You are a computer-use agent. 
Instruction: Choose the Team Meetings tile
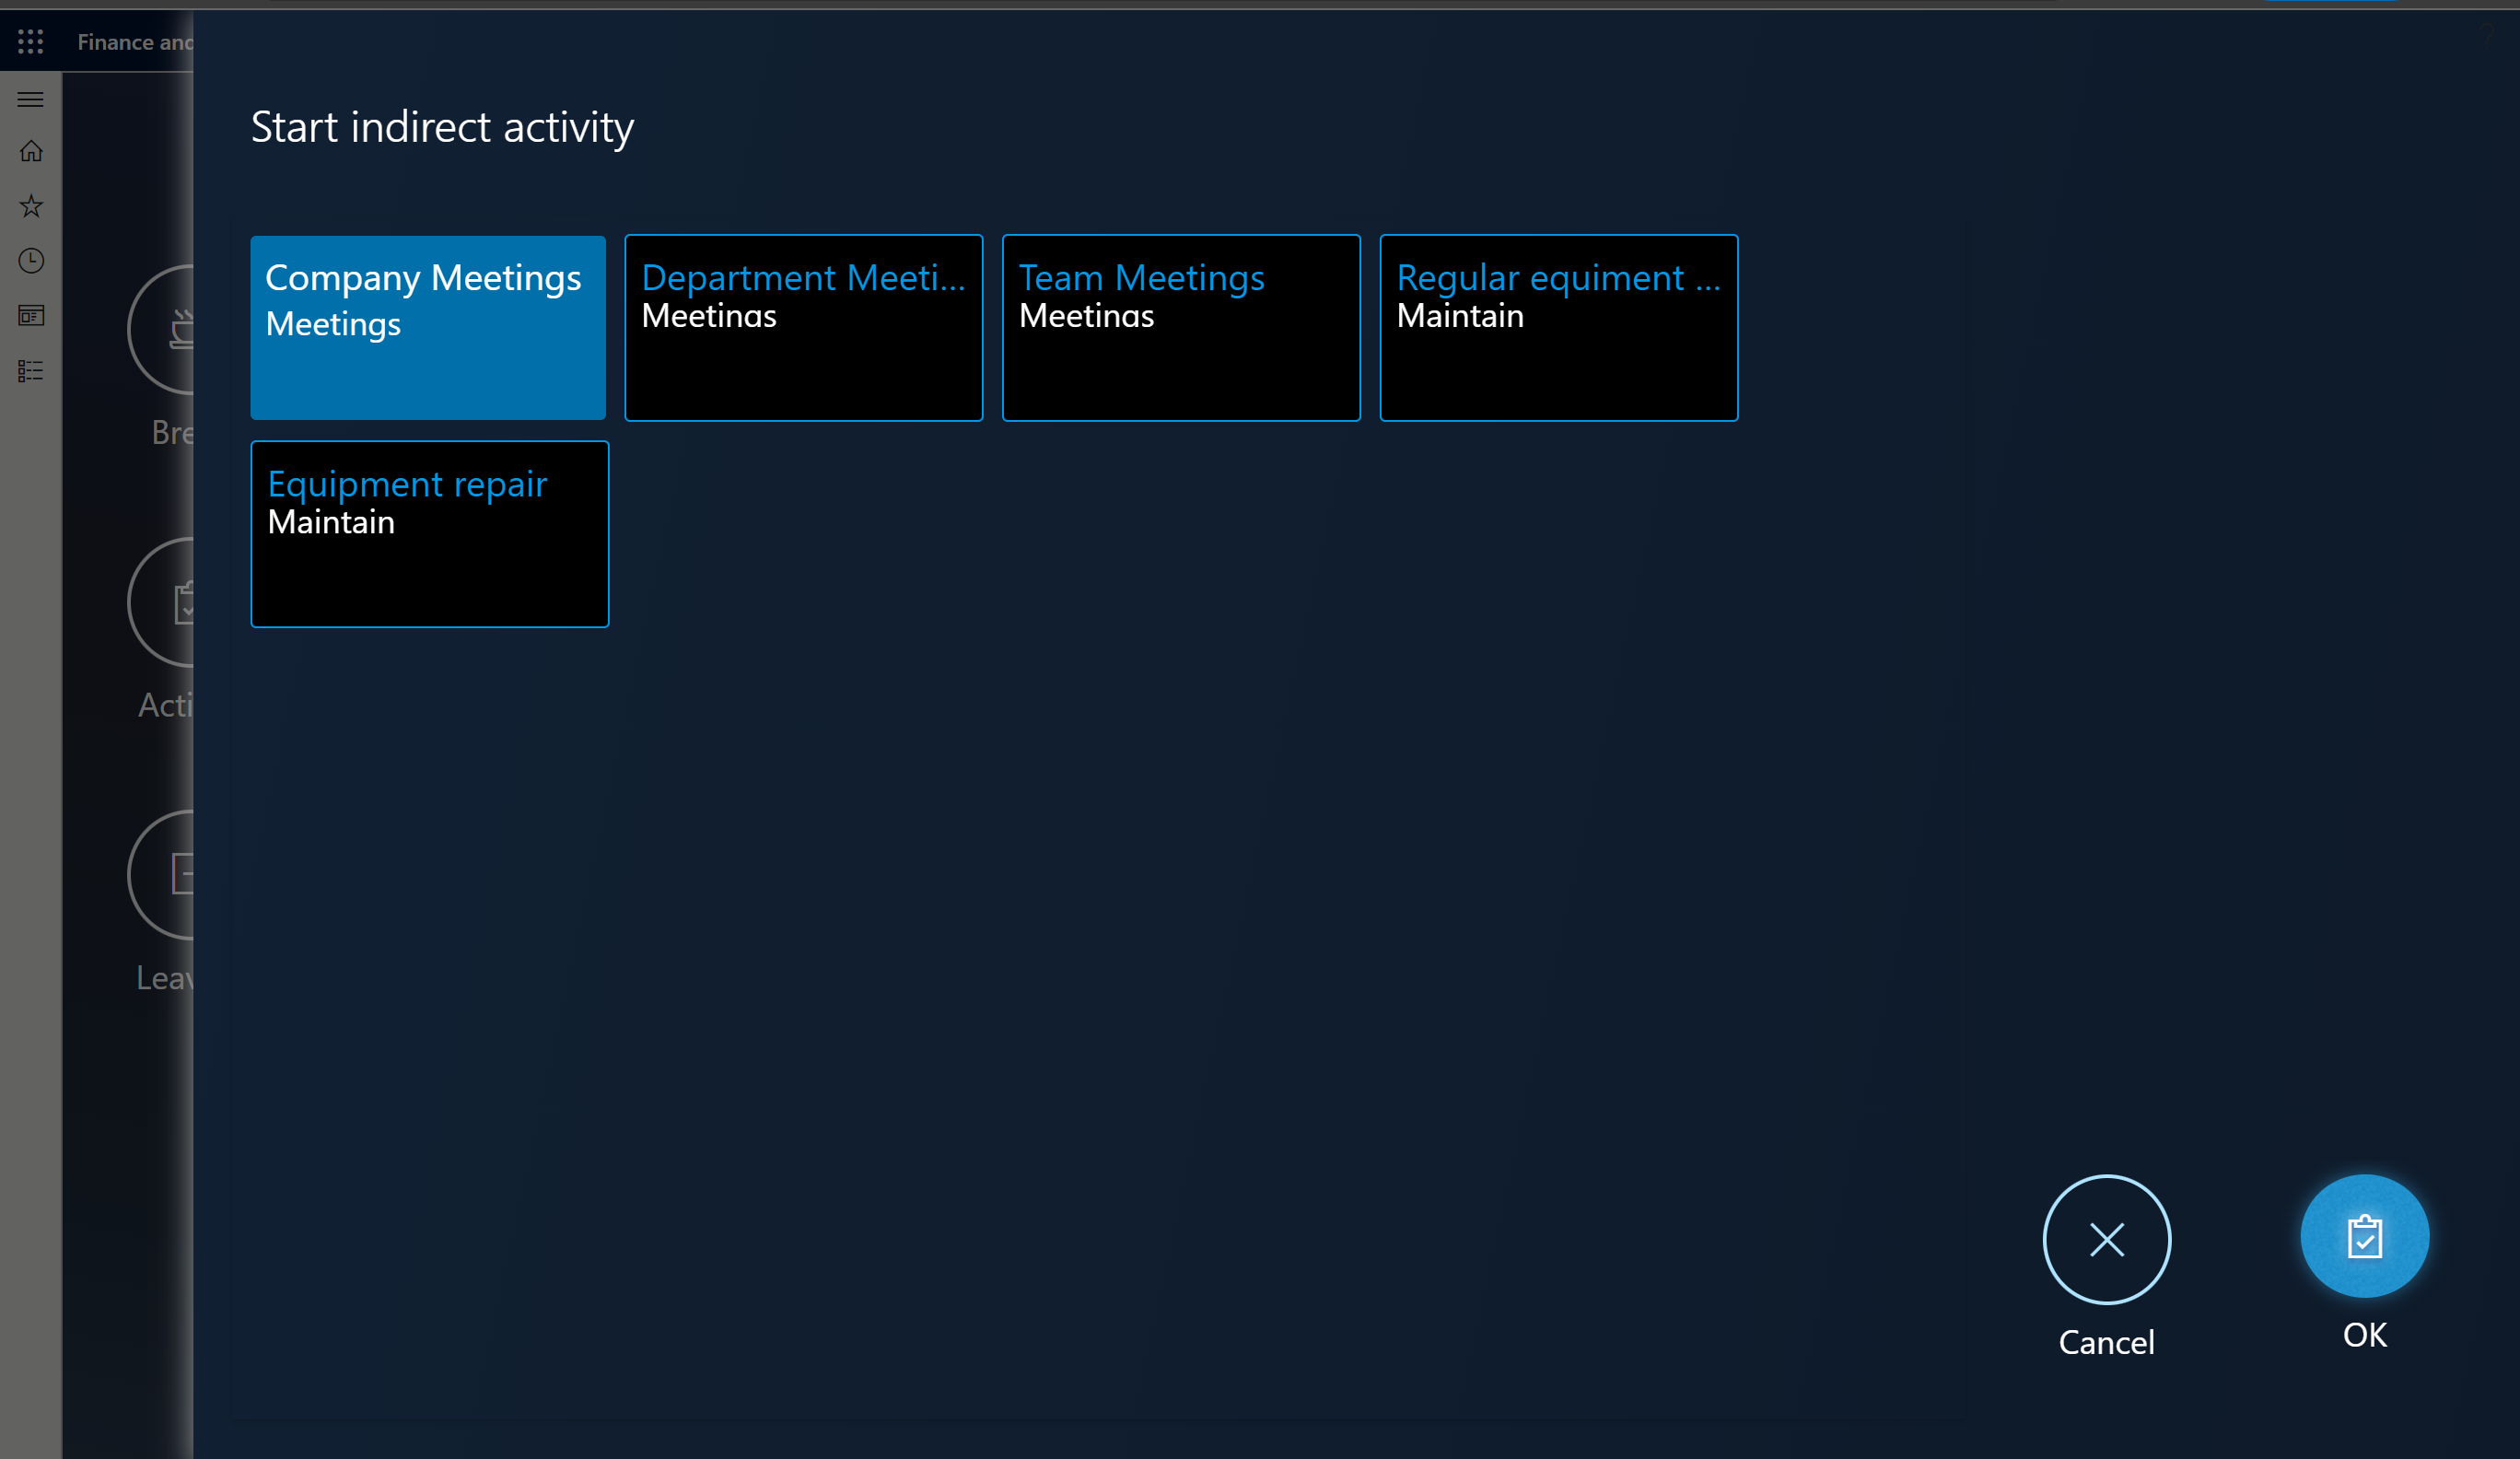[x=1181, y=328]
